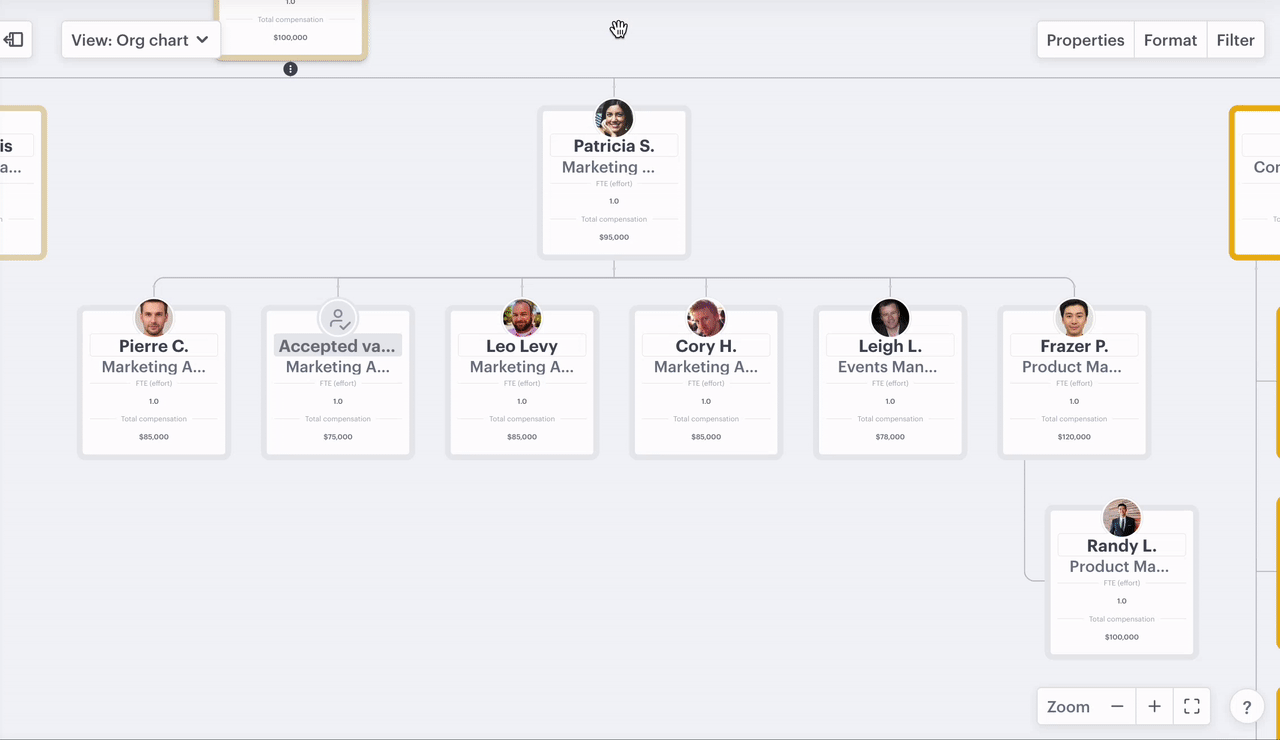Select Pierre C. avatar
1280x740 pixels.
click(154, 319)
